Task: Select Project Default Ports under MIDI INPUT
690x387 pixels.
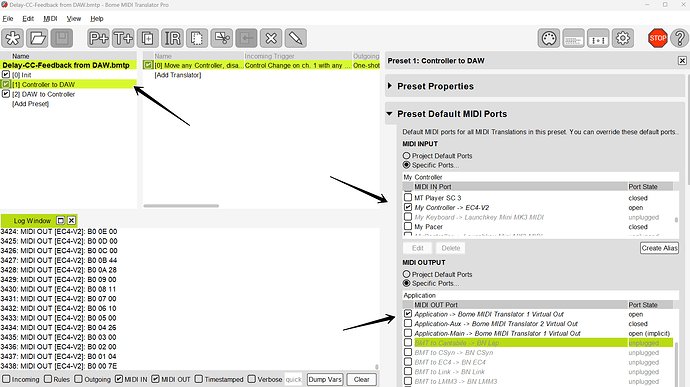Action: tap(406, 156)
